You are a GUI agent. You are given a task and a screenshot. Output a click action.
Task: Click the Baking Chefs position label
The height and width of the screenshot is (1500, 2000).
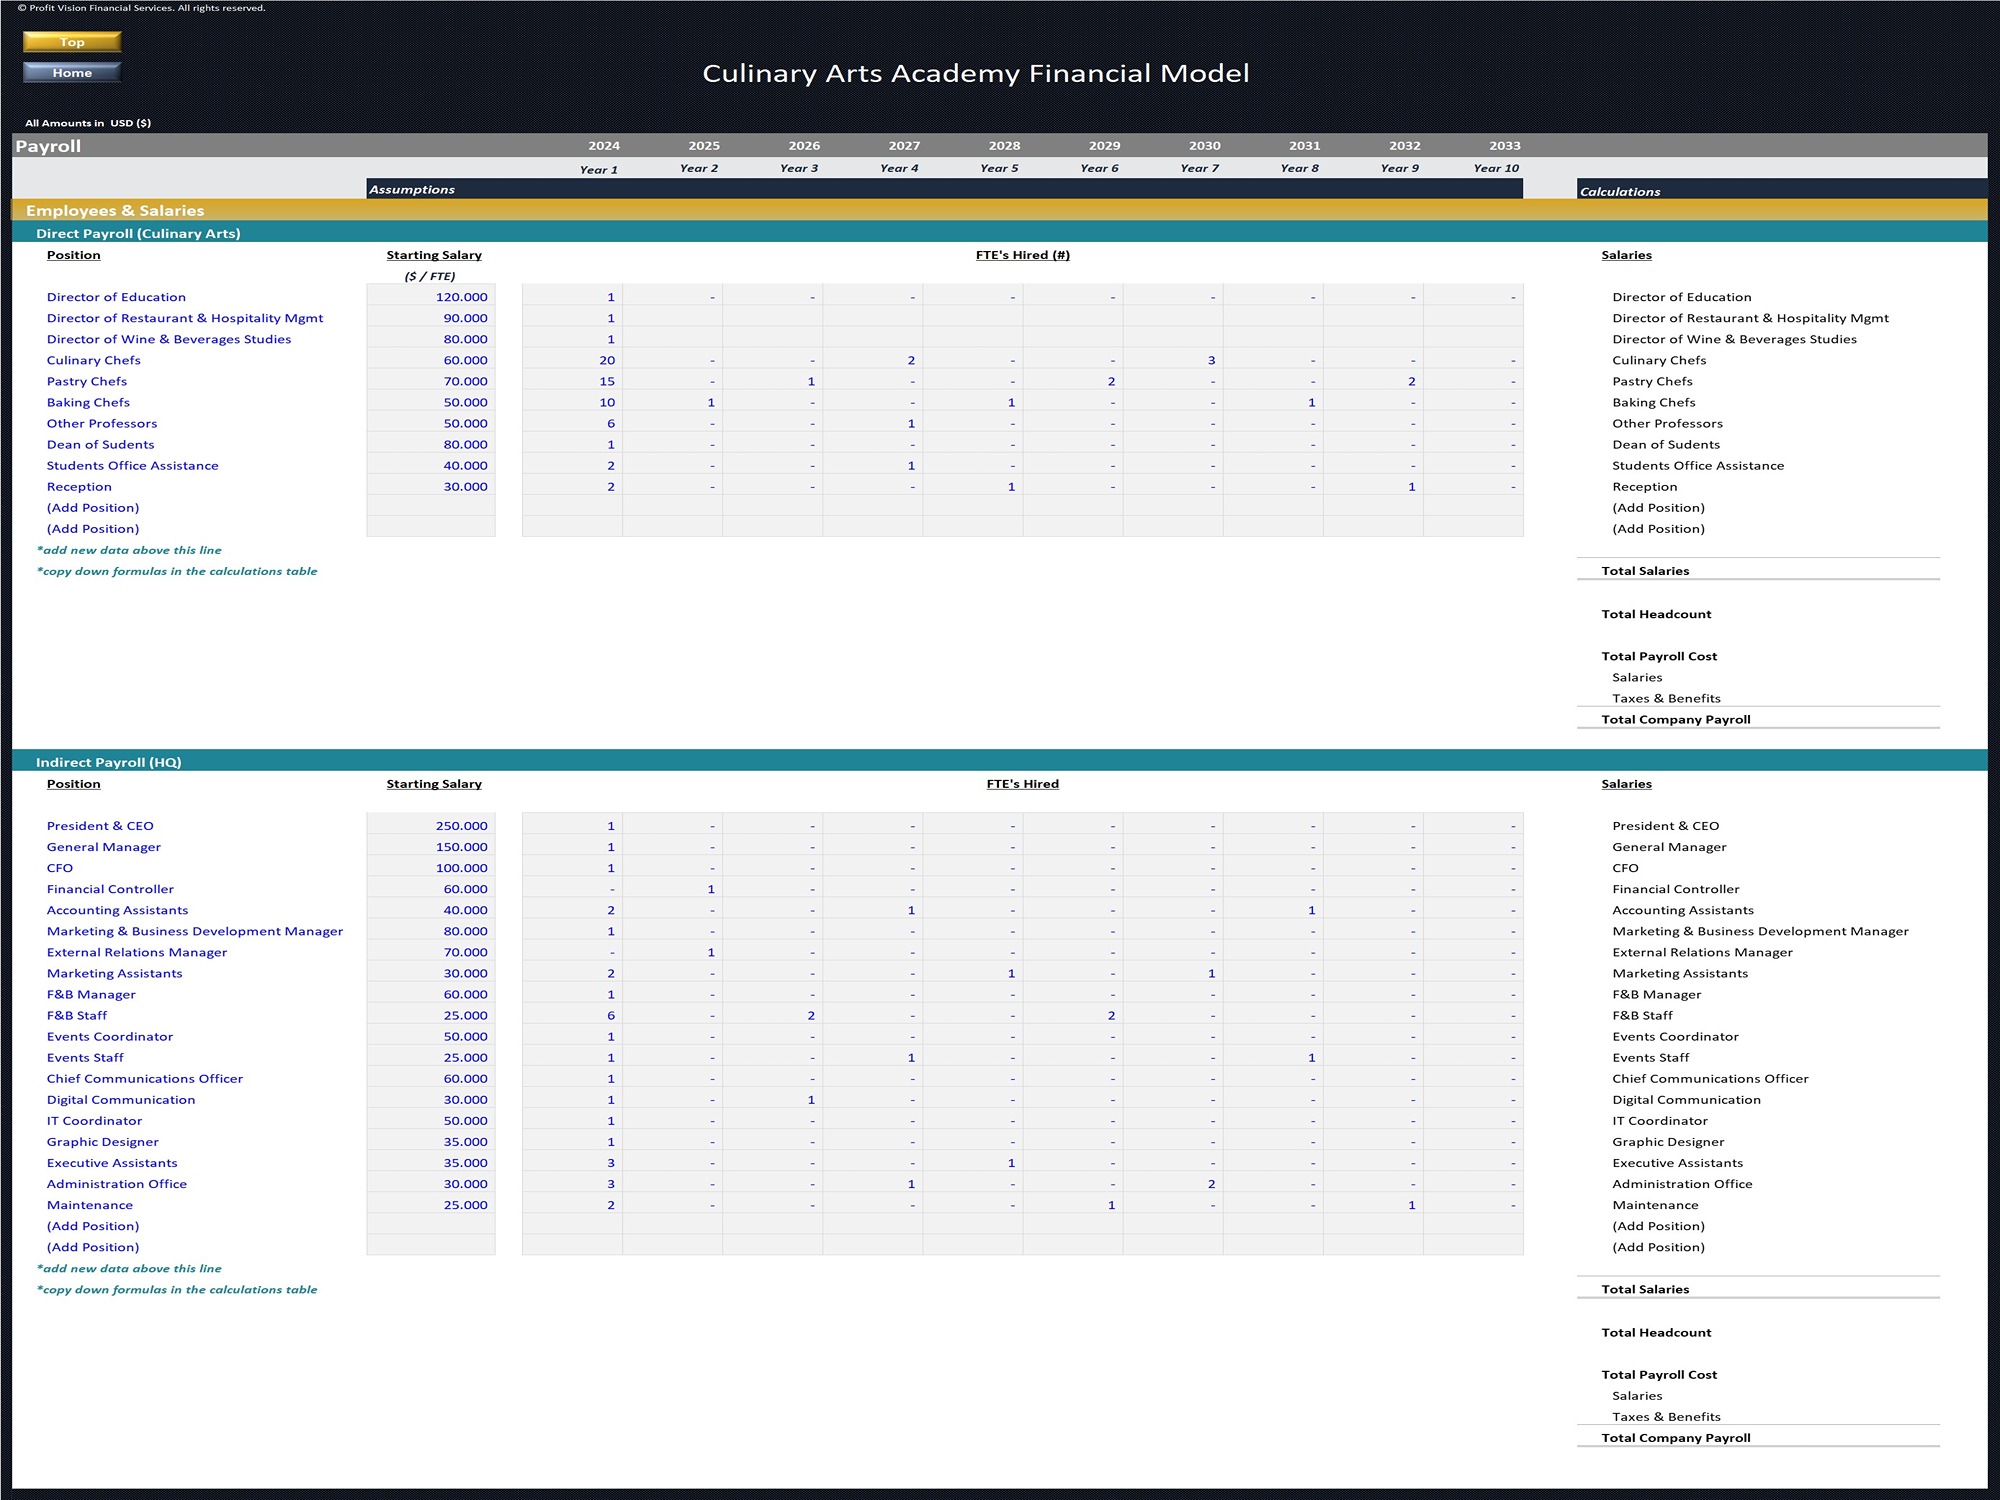click(88, 402)
